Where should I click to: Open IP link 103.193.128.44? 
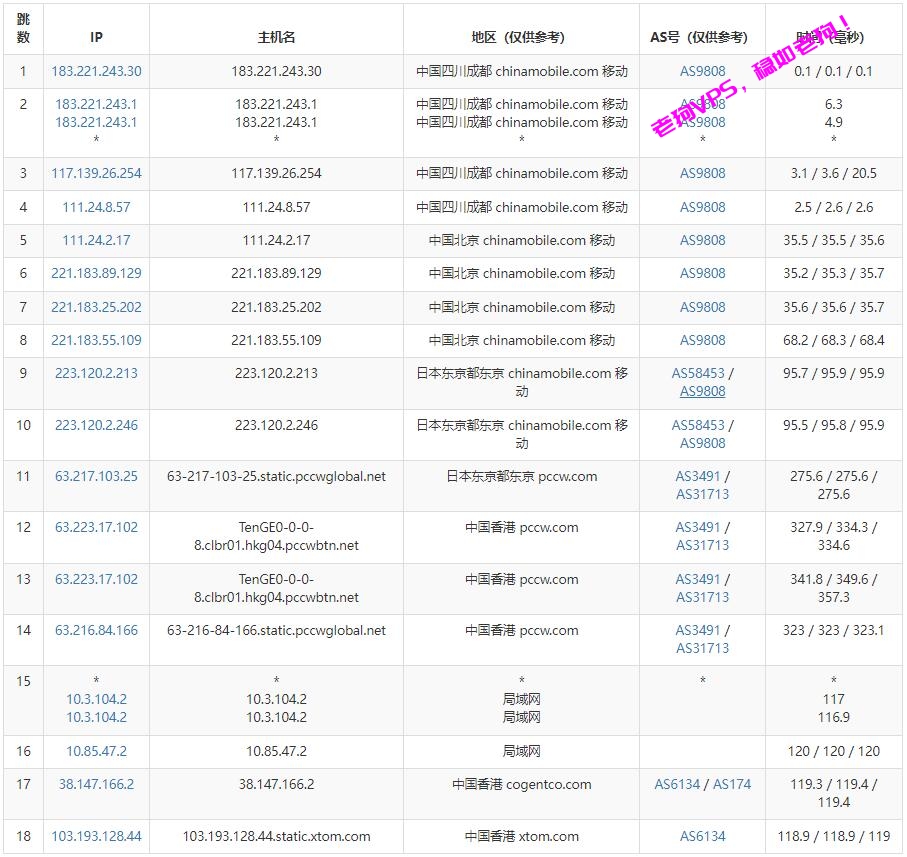click(96, 836)
